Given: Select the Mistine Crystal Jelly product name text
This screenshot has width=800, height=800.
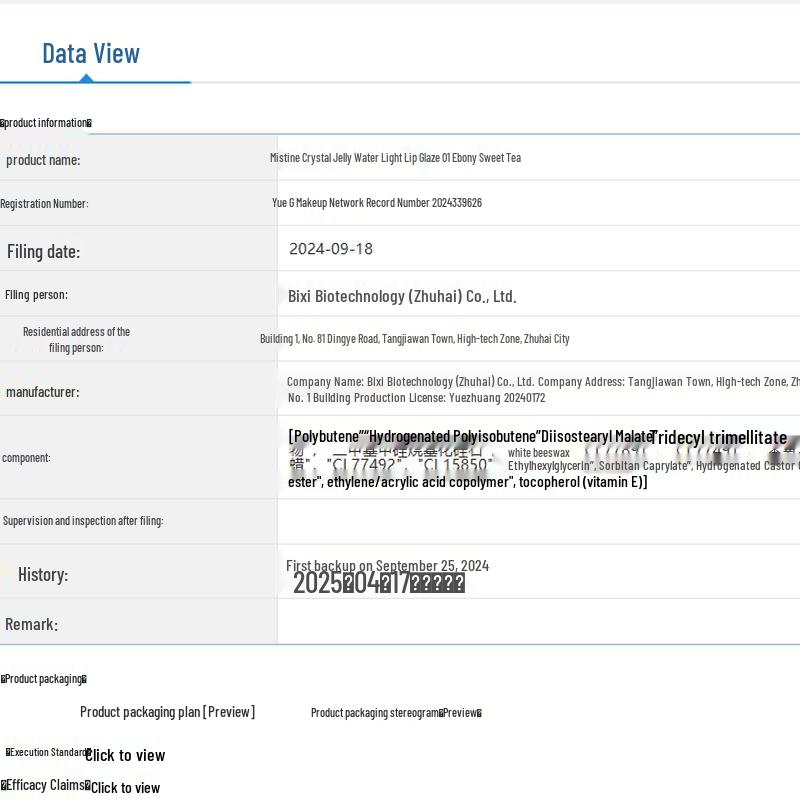Looking at the screenshot, I should pos(395,158).
